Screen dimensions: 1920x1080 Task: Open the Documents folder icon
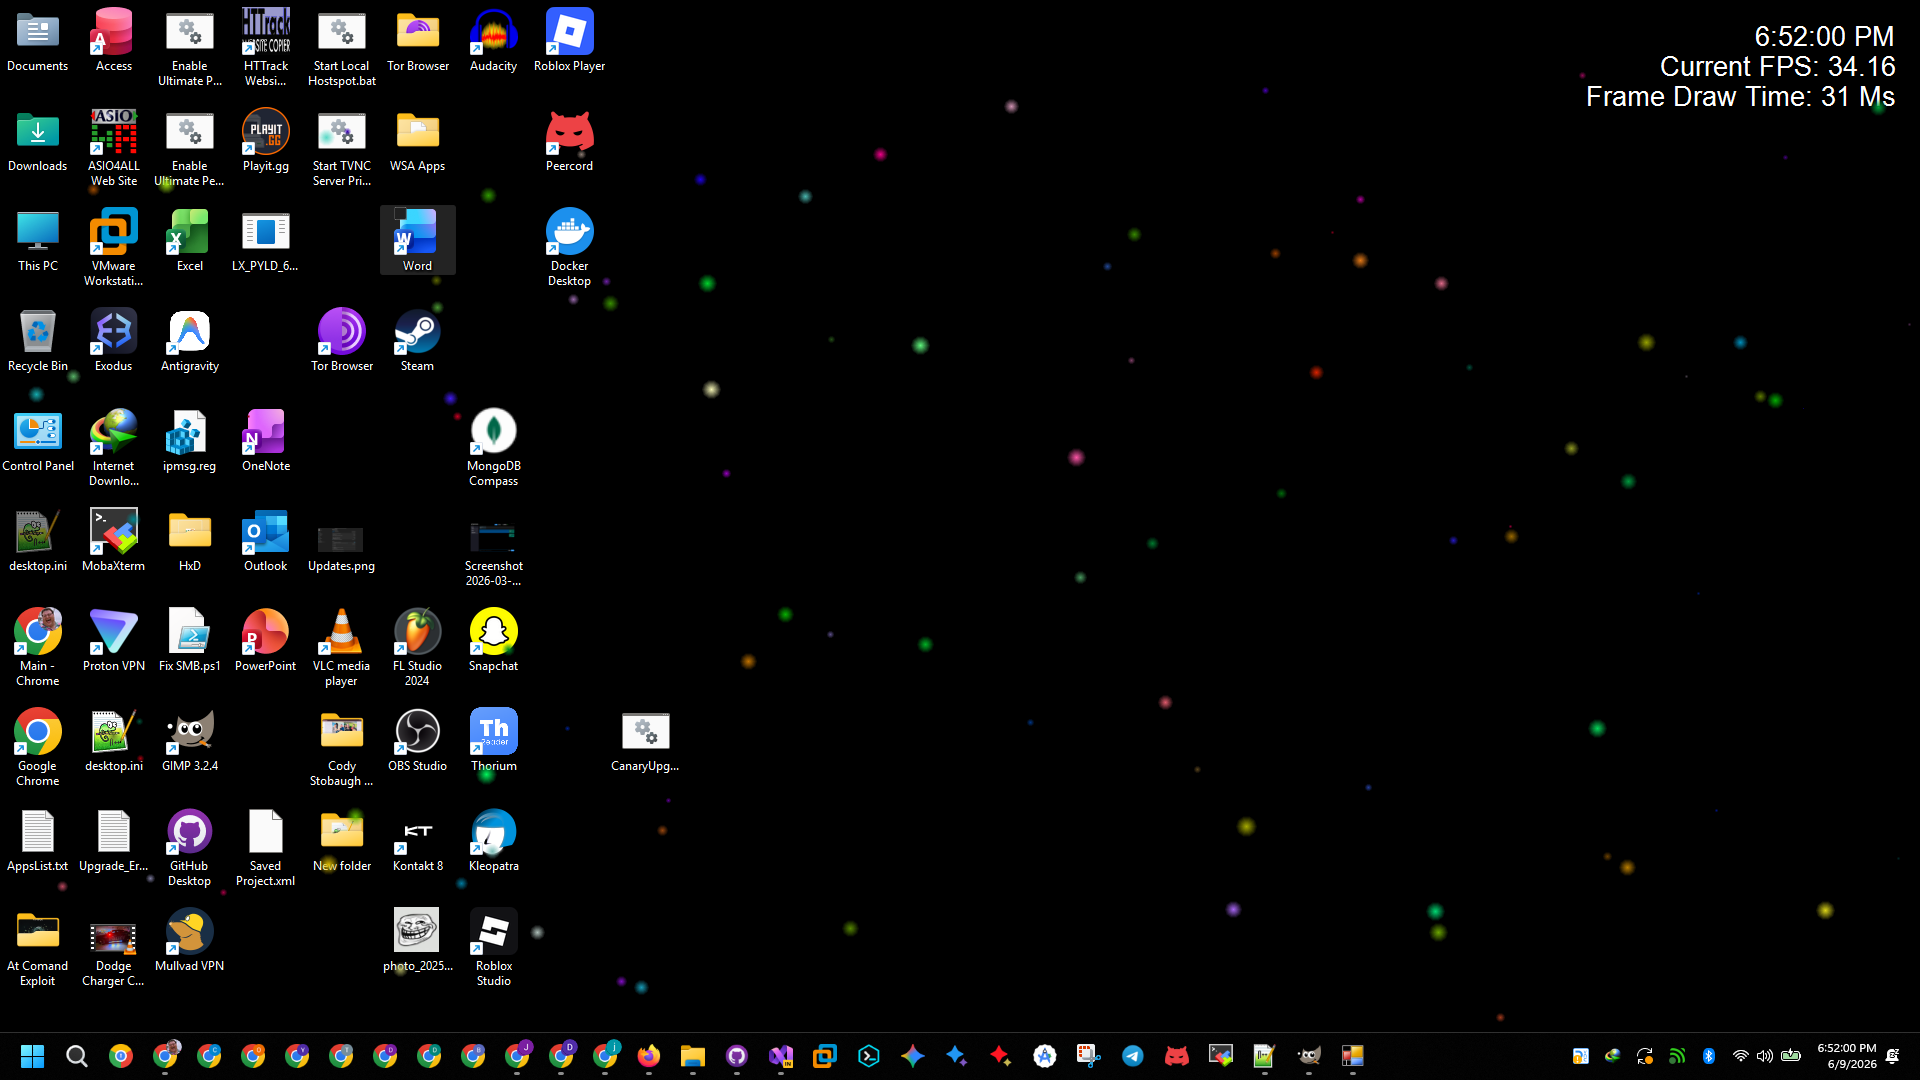[37, 40]
